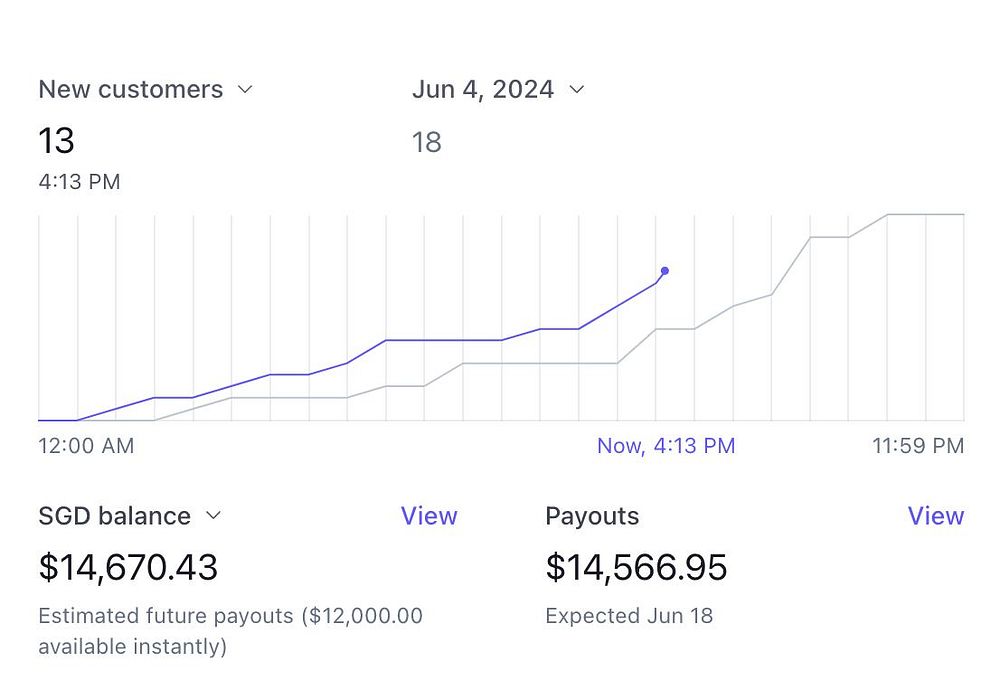1000x691 pixels.
Task: Click the 12:00 AM axis label
Action: click(x=86, y=446)
